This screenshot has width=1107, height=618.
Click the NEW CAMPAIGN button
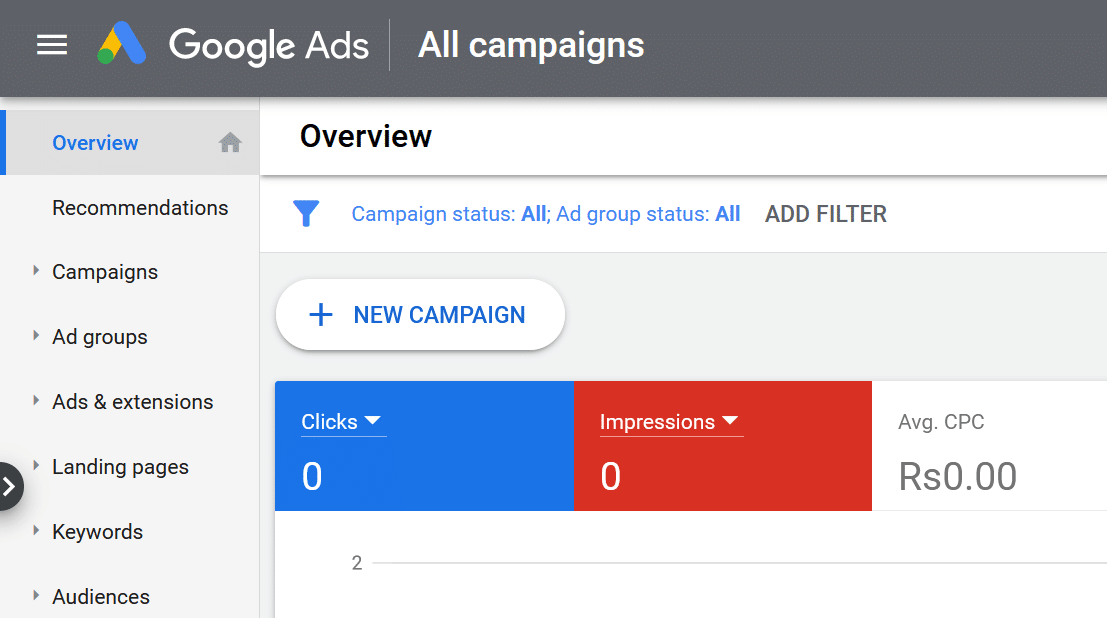coord(421,315)
